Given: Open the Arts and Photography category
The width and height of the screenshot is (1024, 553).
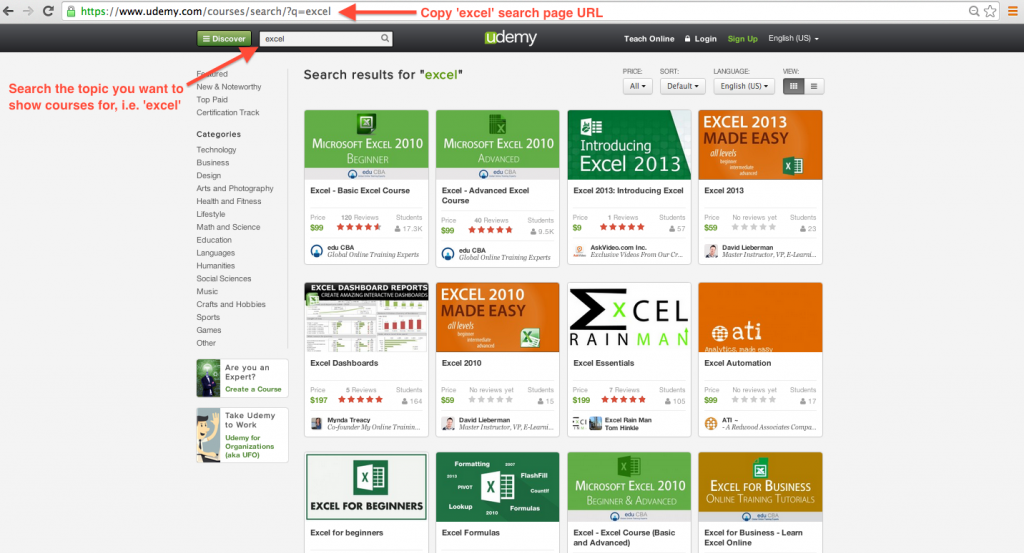Looking at the screenshot, I should click(235, 189).
